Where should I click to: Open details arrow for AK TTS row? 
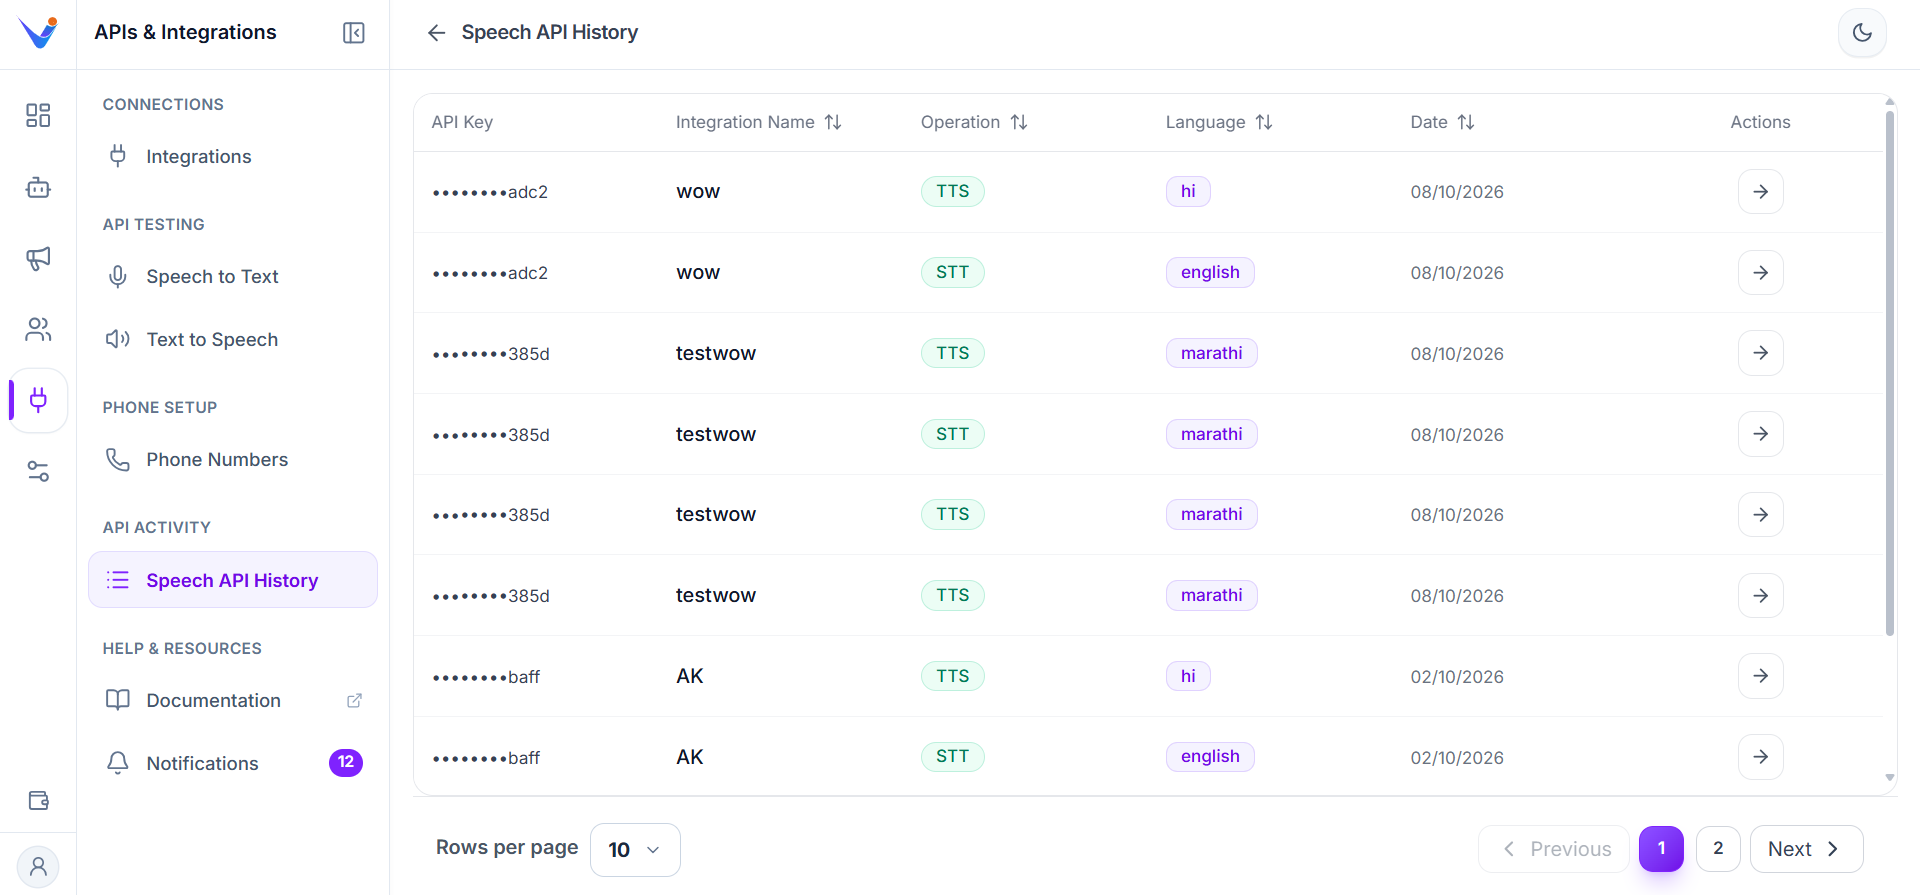(x=1760, y=676)
